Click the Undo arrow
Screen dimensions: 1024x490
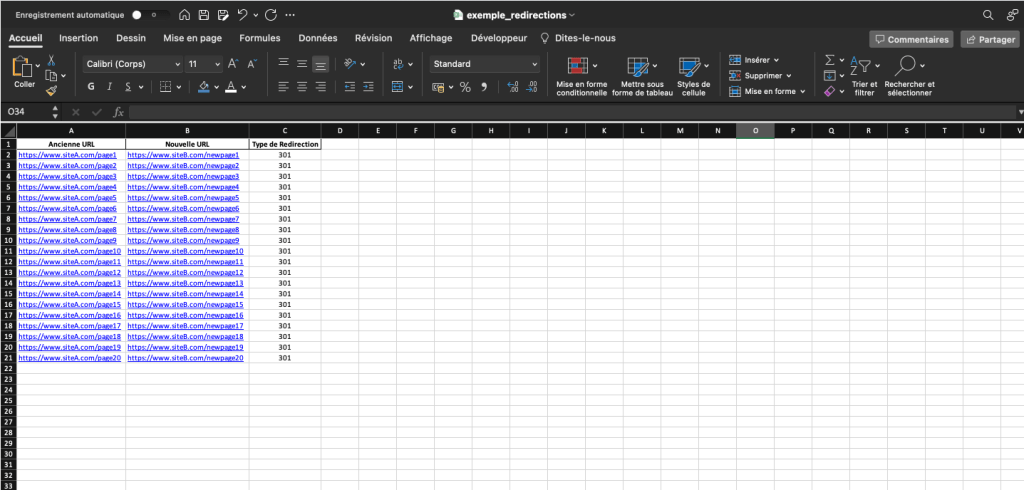point(242,14)
